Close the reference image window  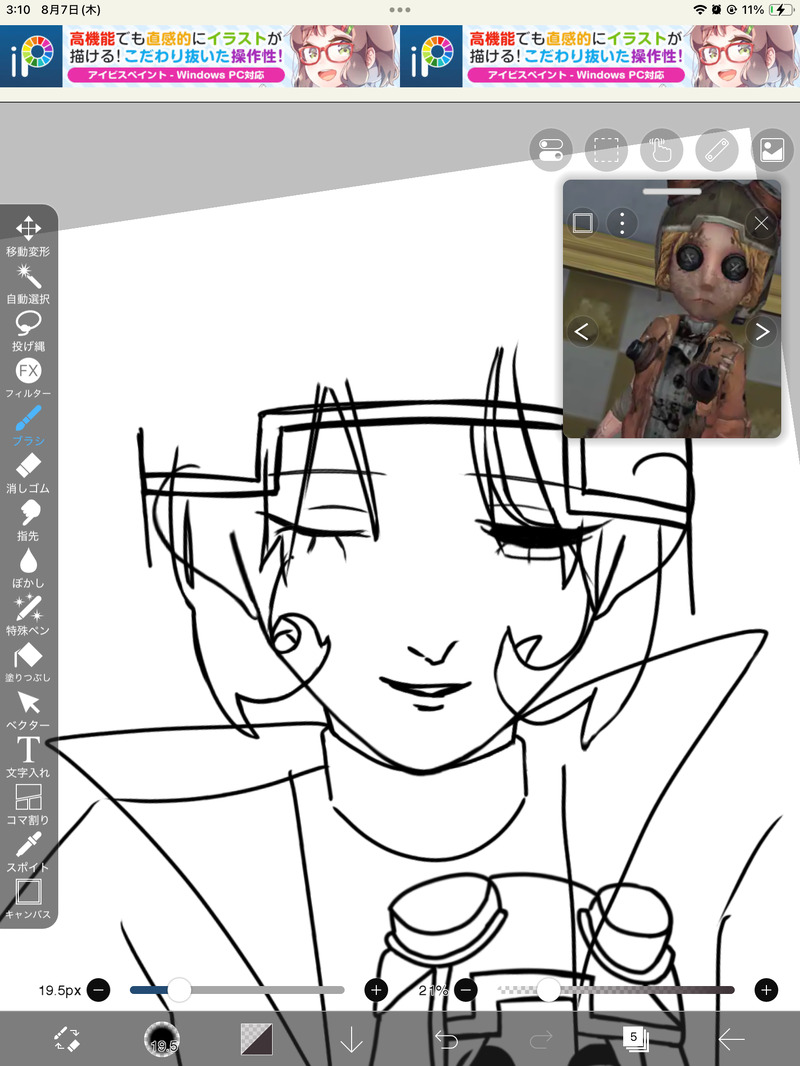pyautogui.click(x=761, y=223)
